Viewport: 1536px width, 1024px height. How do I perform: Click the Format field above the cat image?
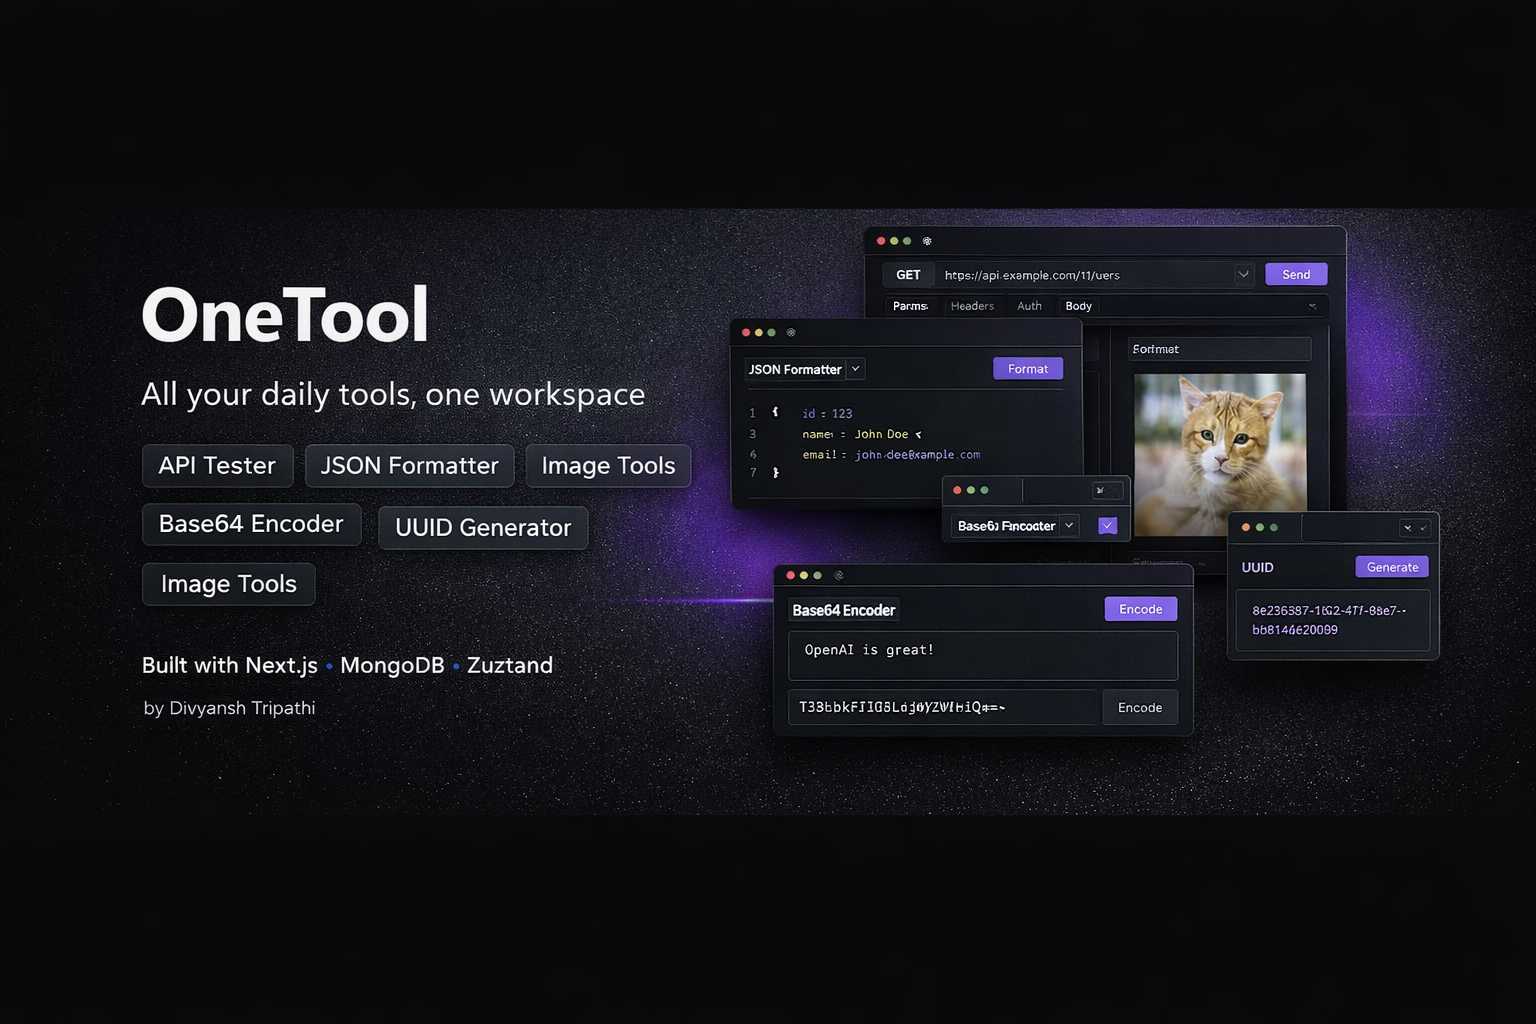pyautogui.click(x=1219, y=349)
